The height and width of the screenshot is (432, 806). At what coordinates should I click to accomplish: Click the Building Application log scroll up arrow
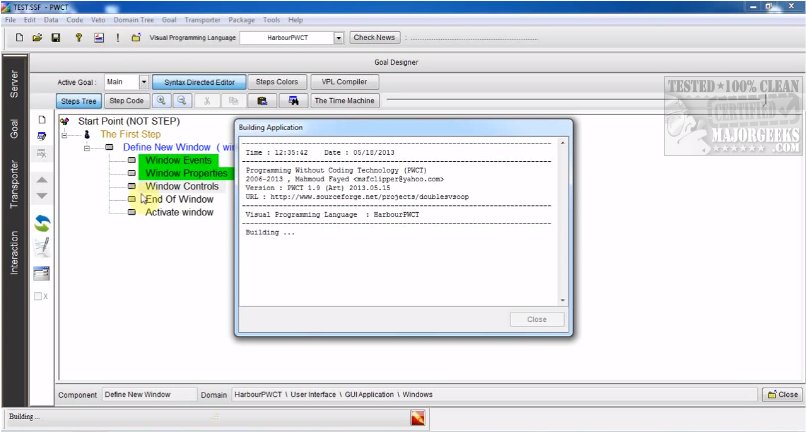tap(562, 142)
